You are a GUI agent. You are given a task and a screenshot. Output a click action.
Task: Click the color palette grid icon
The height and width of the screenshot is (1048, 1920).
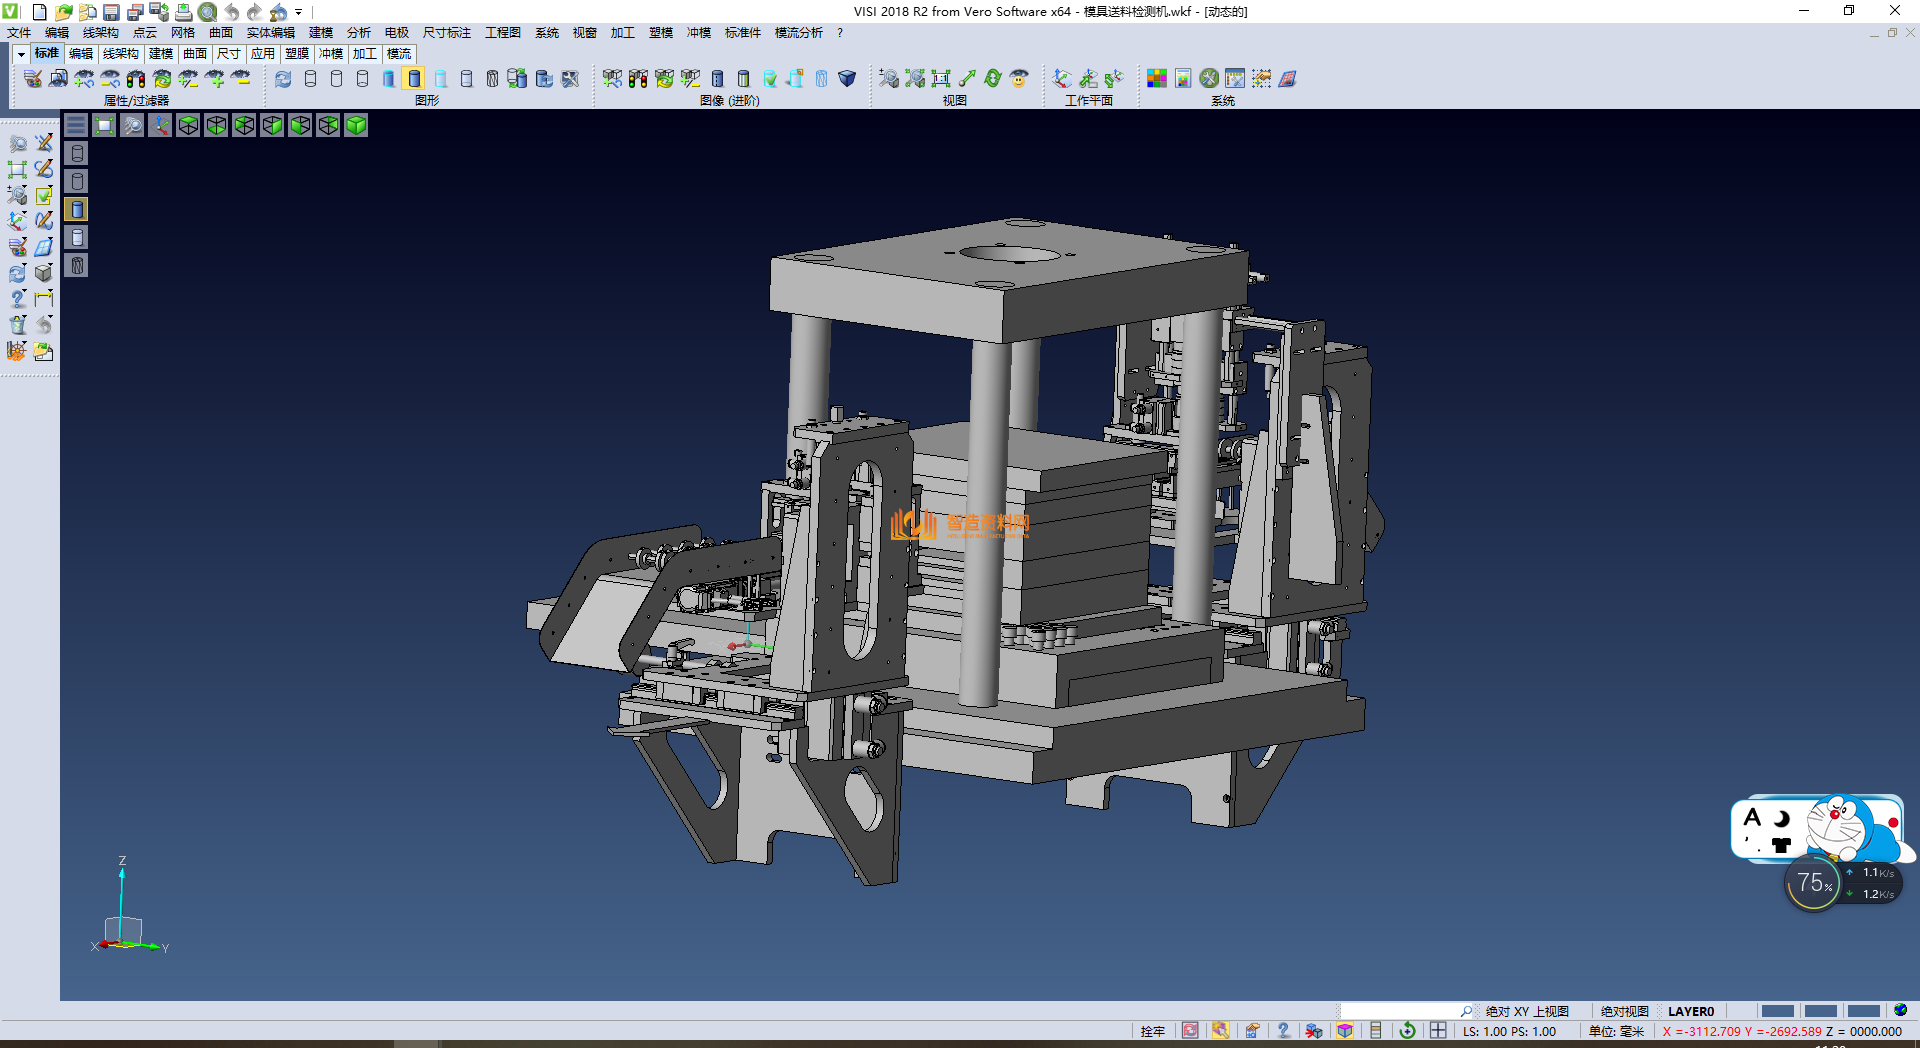pos(1157,79)
